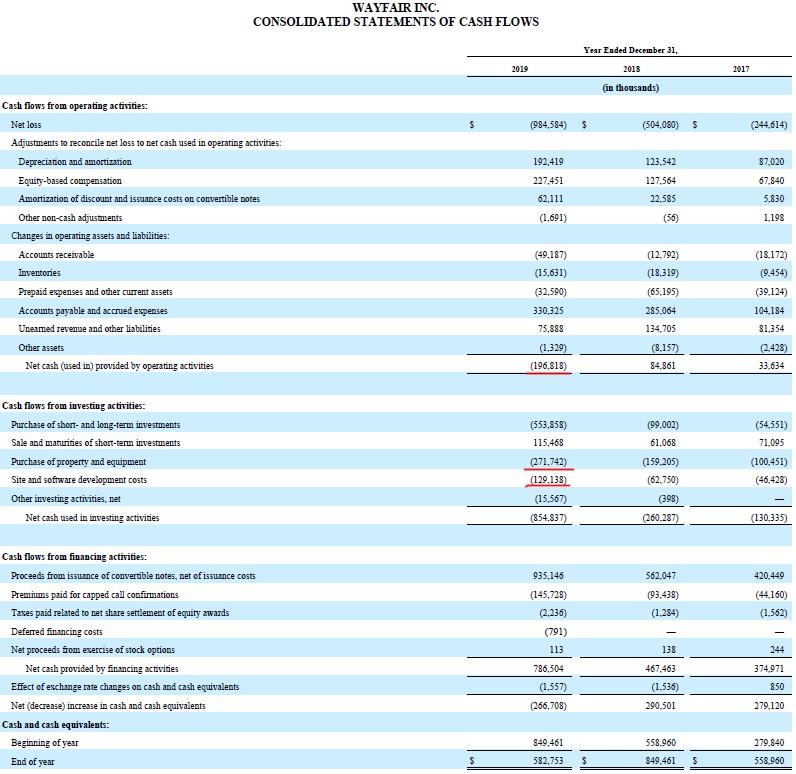Click the 2019 column header
The width and height of the screenshot is (796, 774).
coord(519,69)
